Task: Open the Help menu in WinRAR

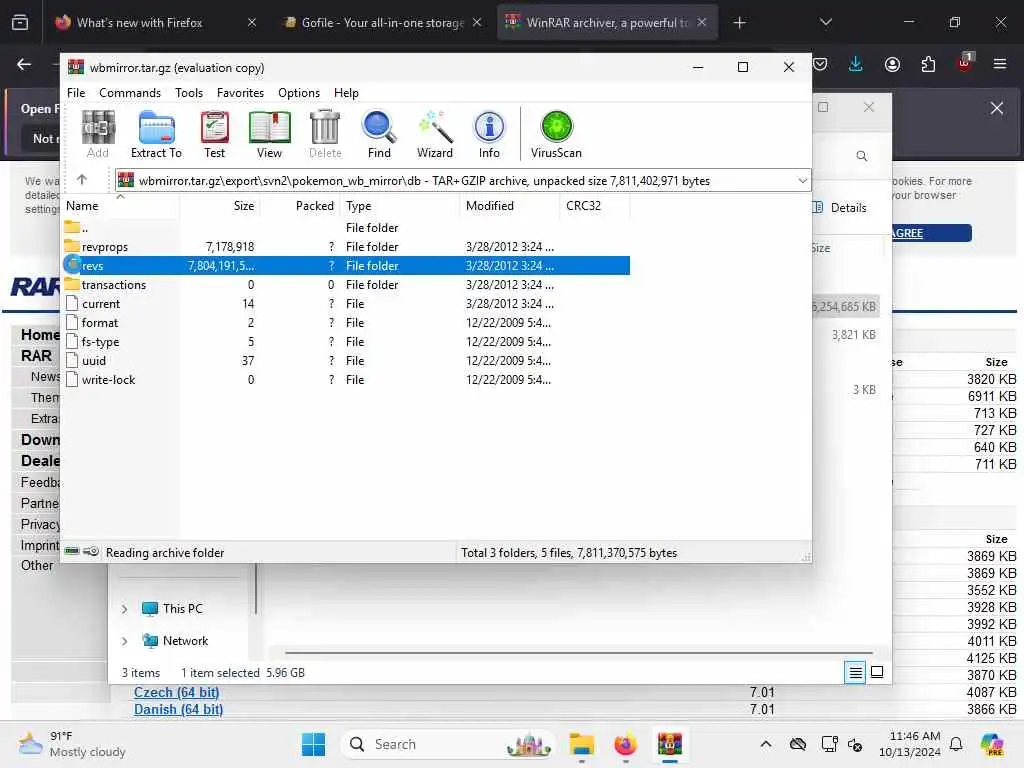Action: (346, 93)
